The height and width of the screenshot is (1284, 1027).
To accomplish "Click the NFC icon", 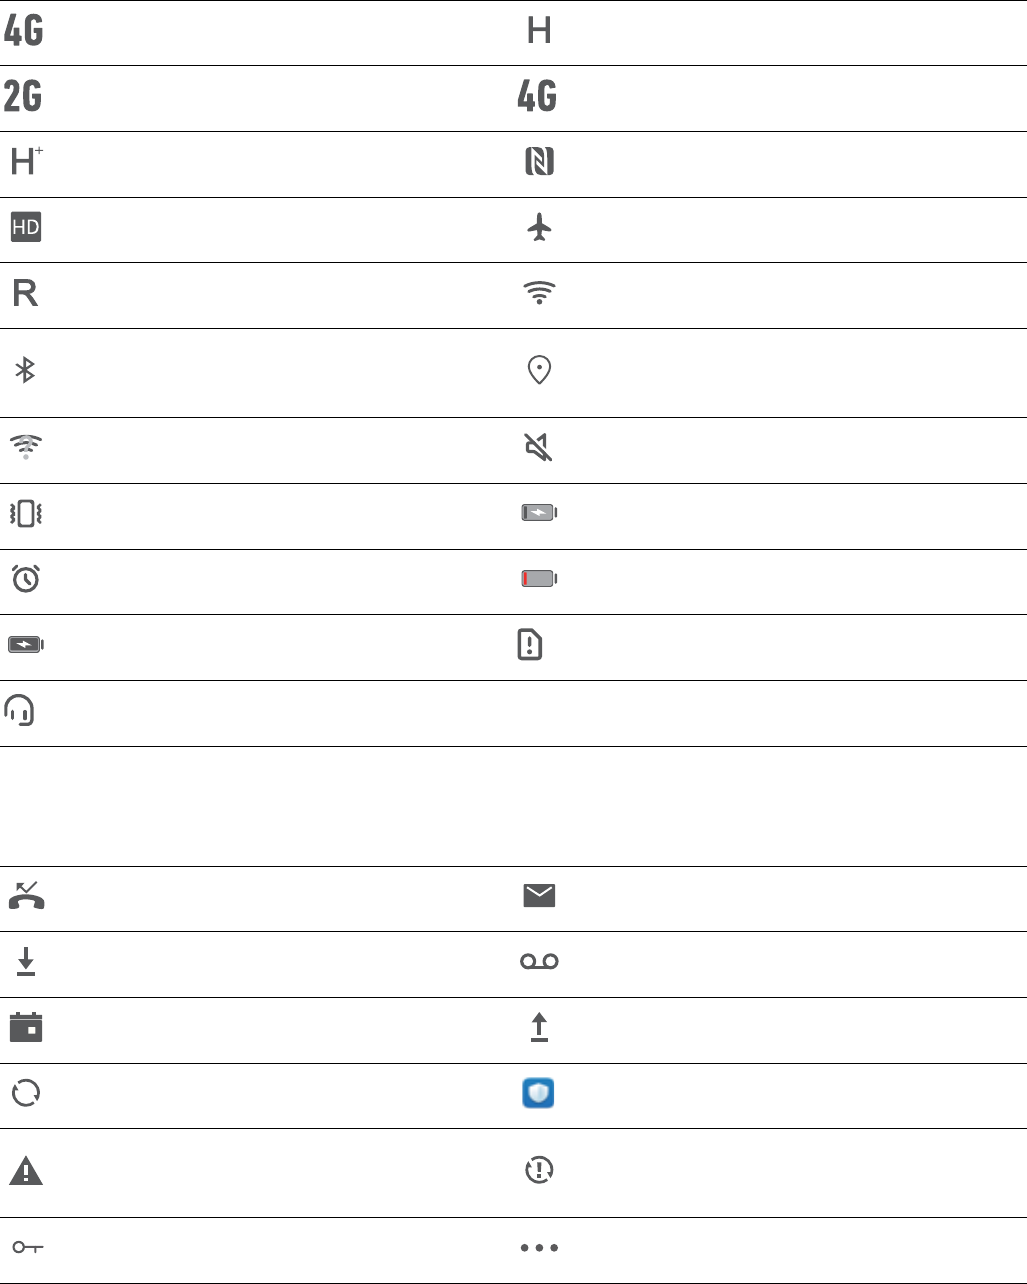I will point(539,162).
